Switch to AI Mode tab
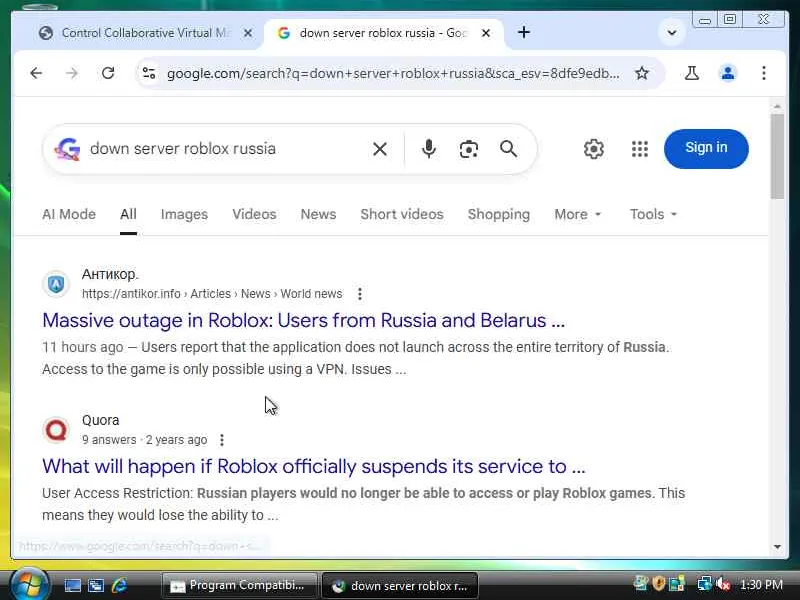 [69, 214]
